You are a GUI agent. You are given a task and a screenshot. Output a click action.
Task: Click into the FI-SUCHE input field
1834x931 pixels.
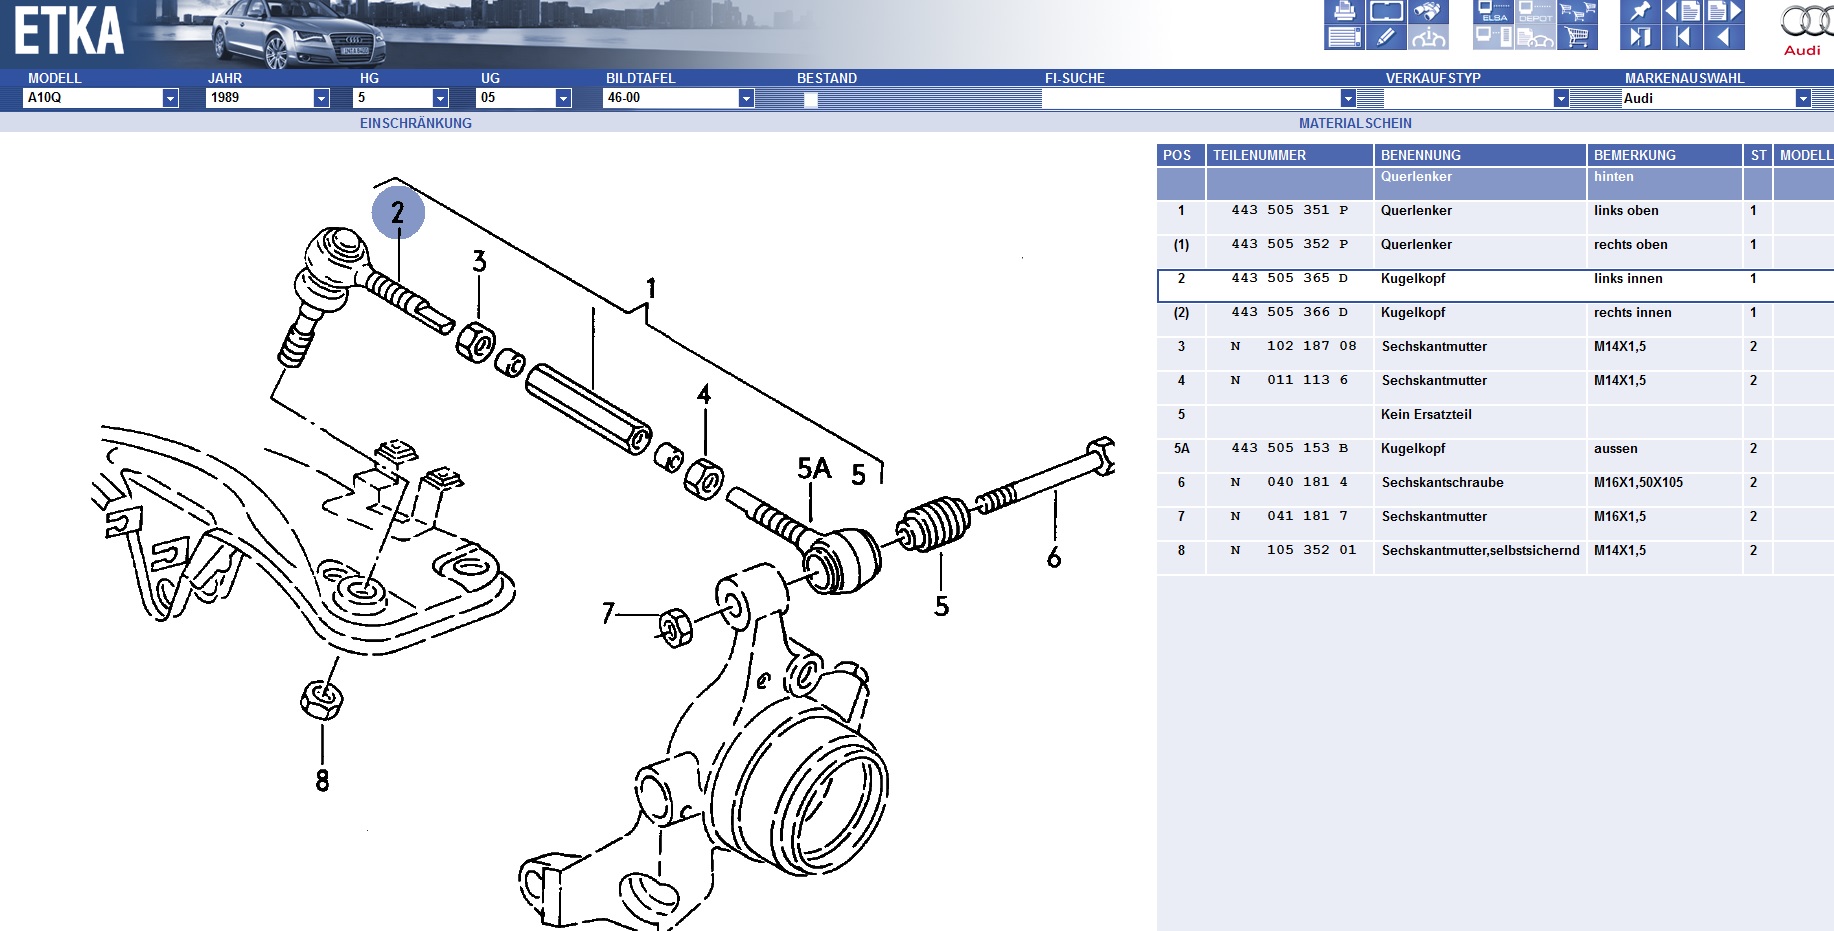click(1190, 98)
